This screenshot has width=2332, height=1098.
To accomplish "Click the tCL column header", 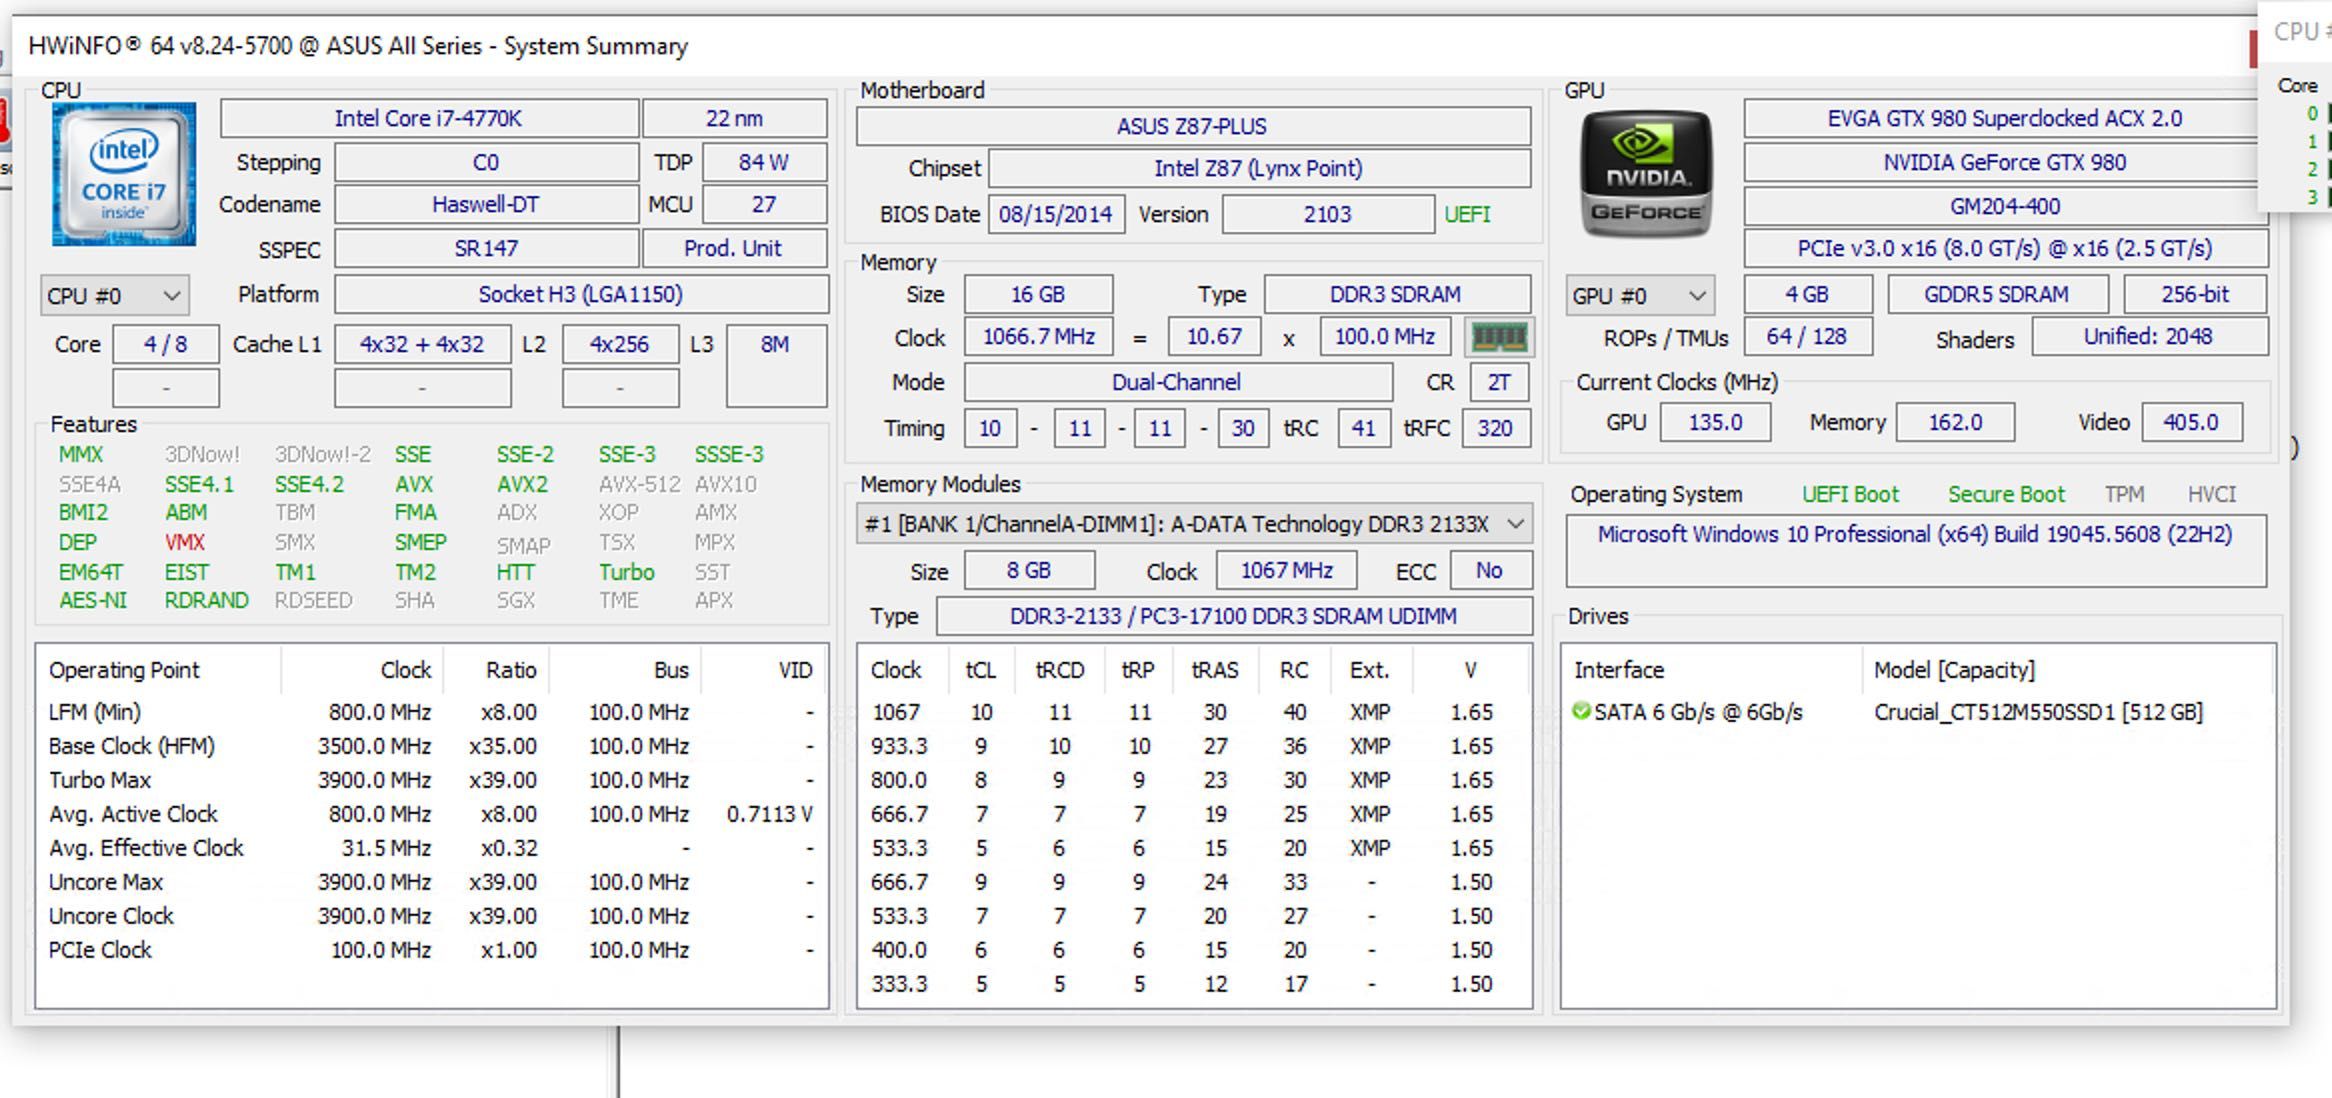I will (980, 670).
